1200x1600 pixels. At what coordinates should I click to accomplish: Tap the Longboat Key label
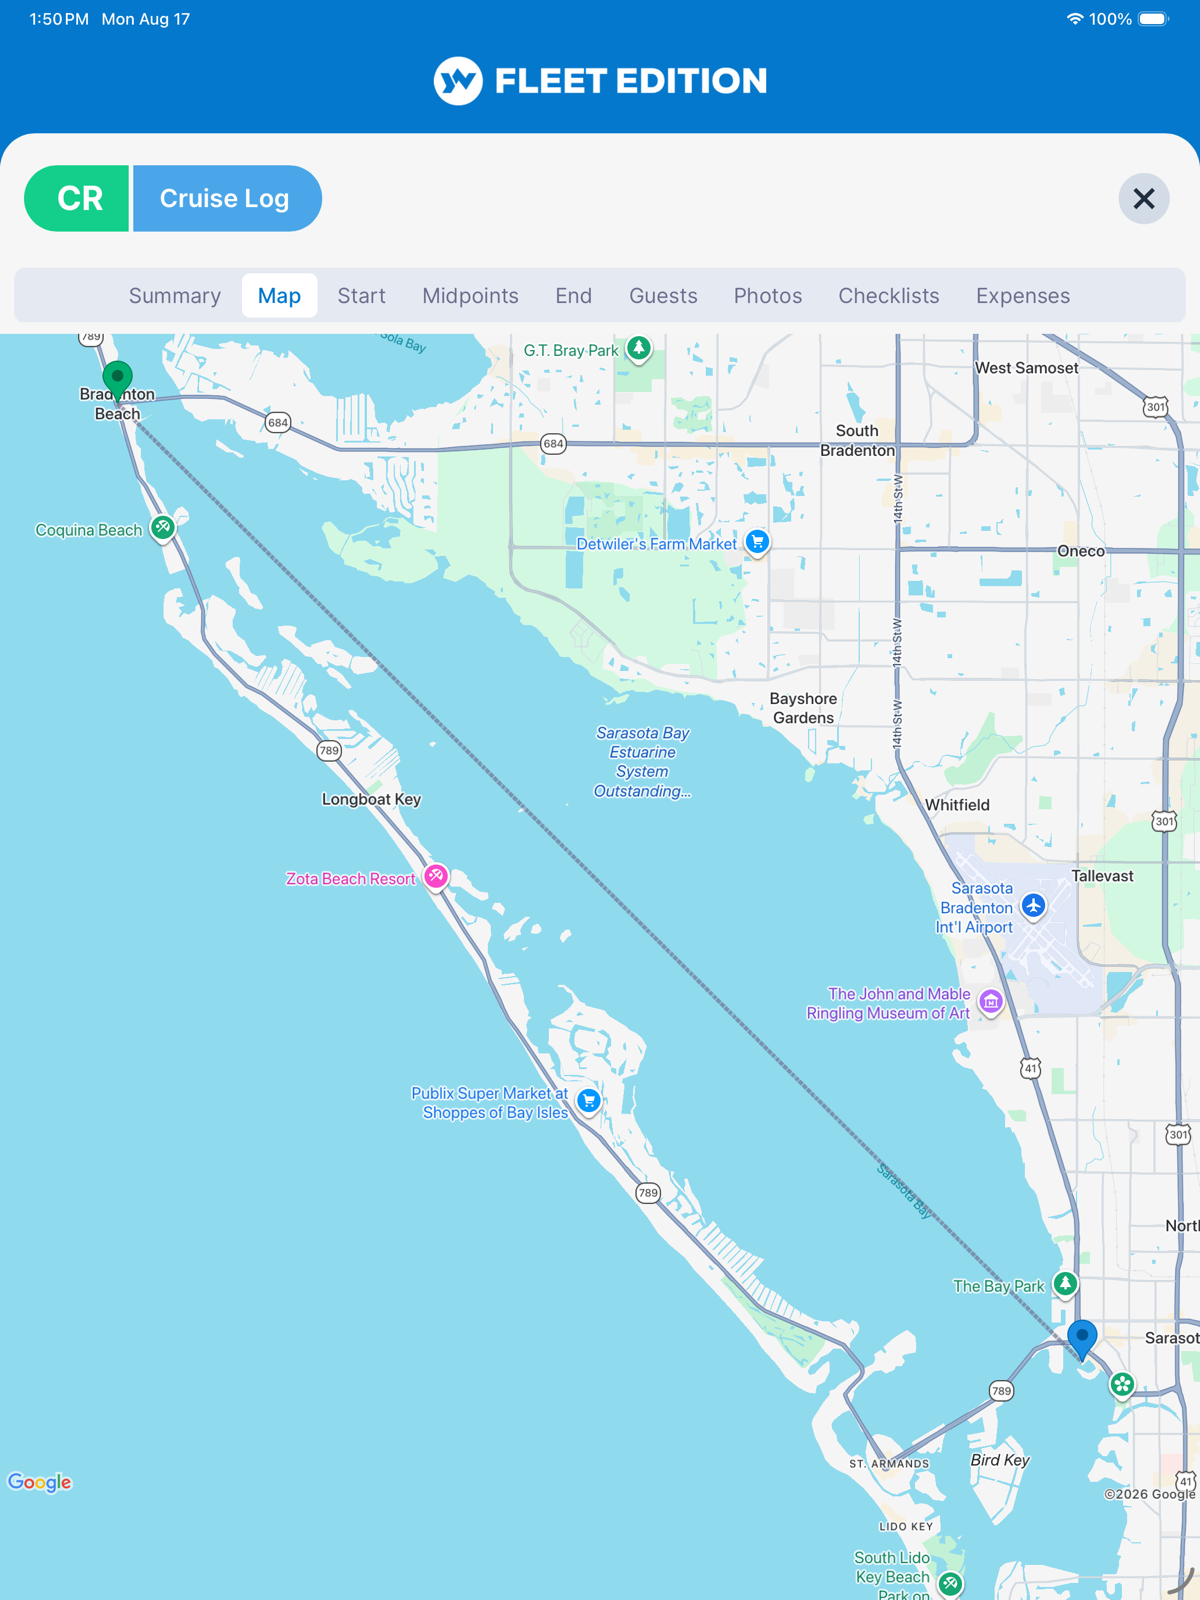click(371, 799)
